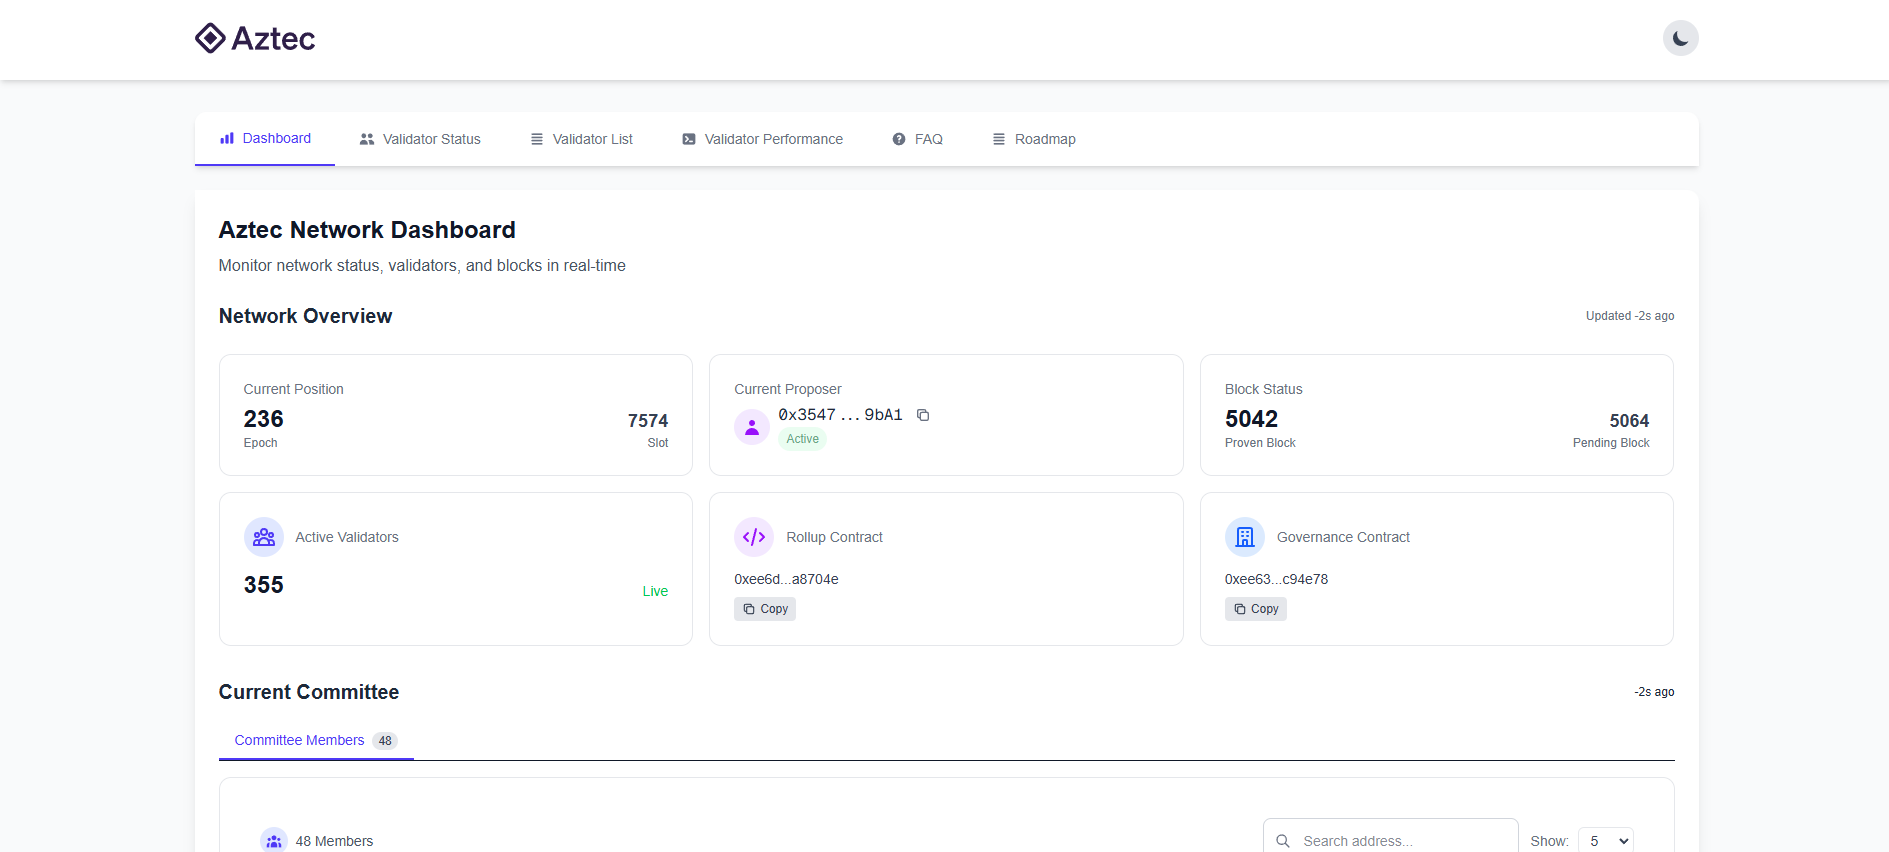Click the proposer address 0x3547...9bA1

click(841, 415)
